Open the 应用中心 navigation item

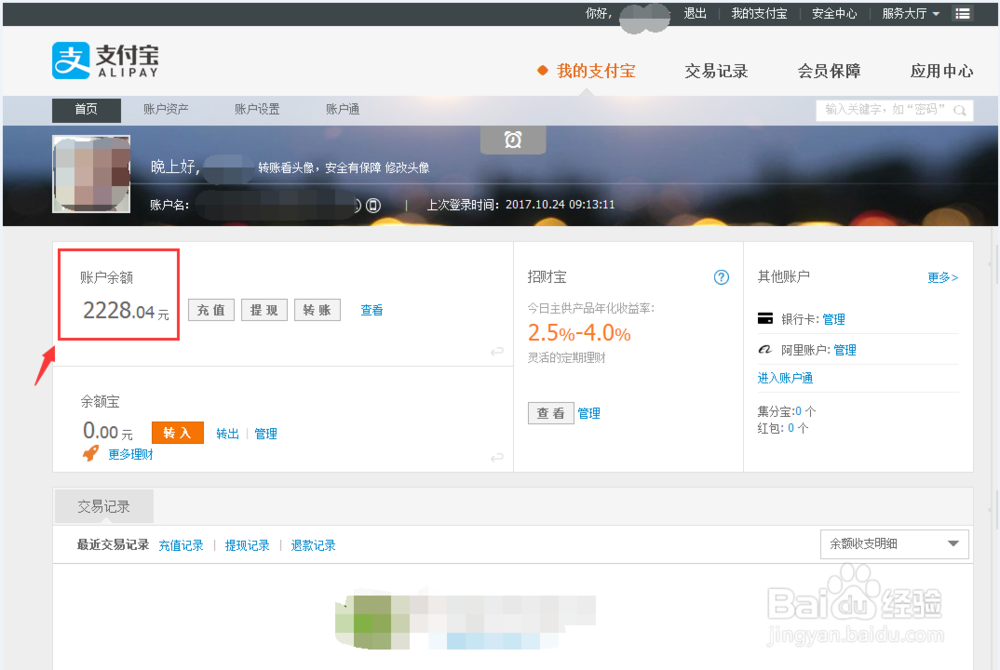click(941, 71)
